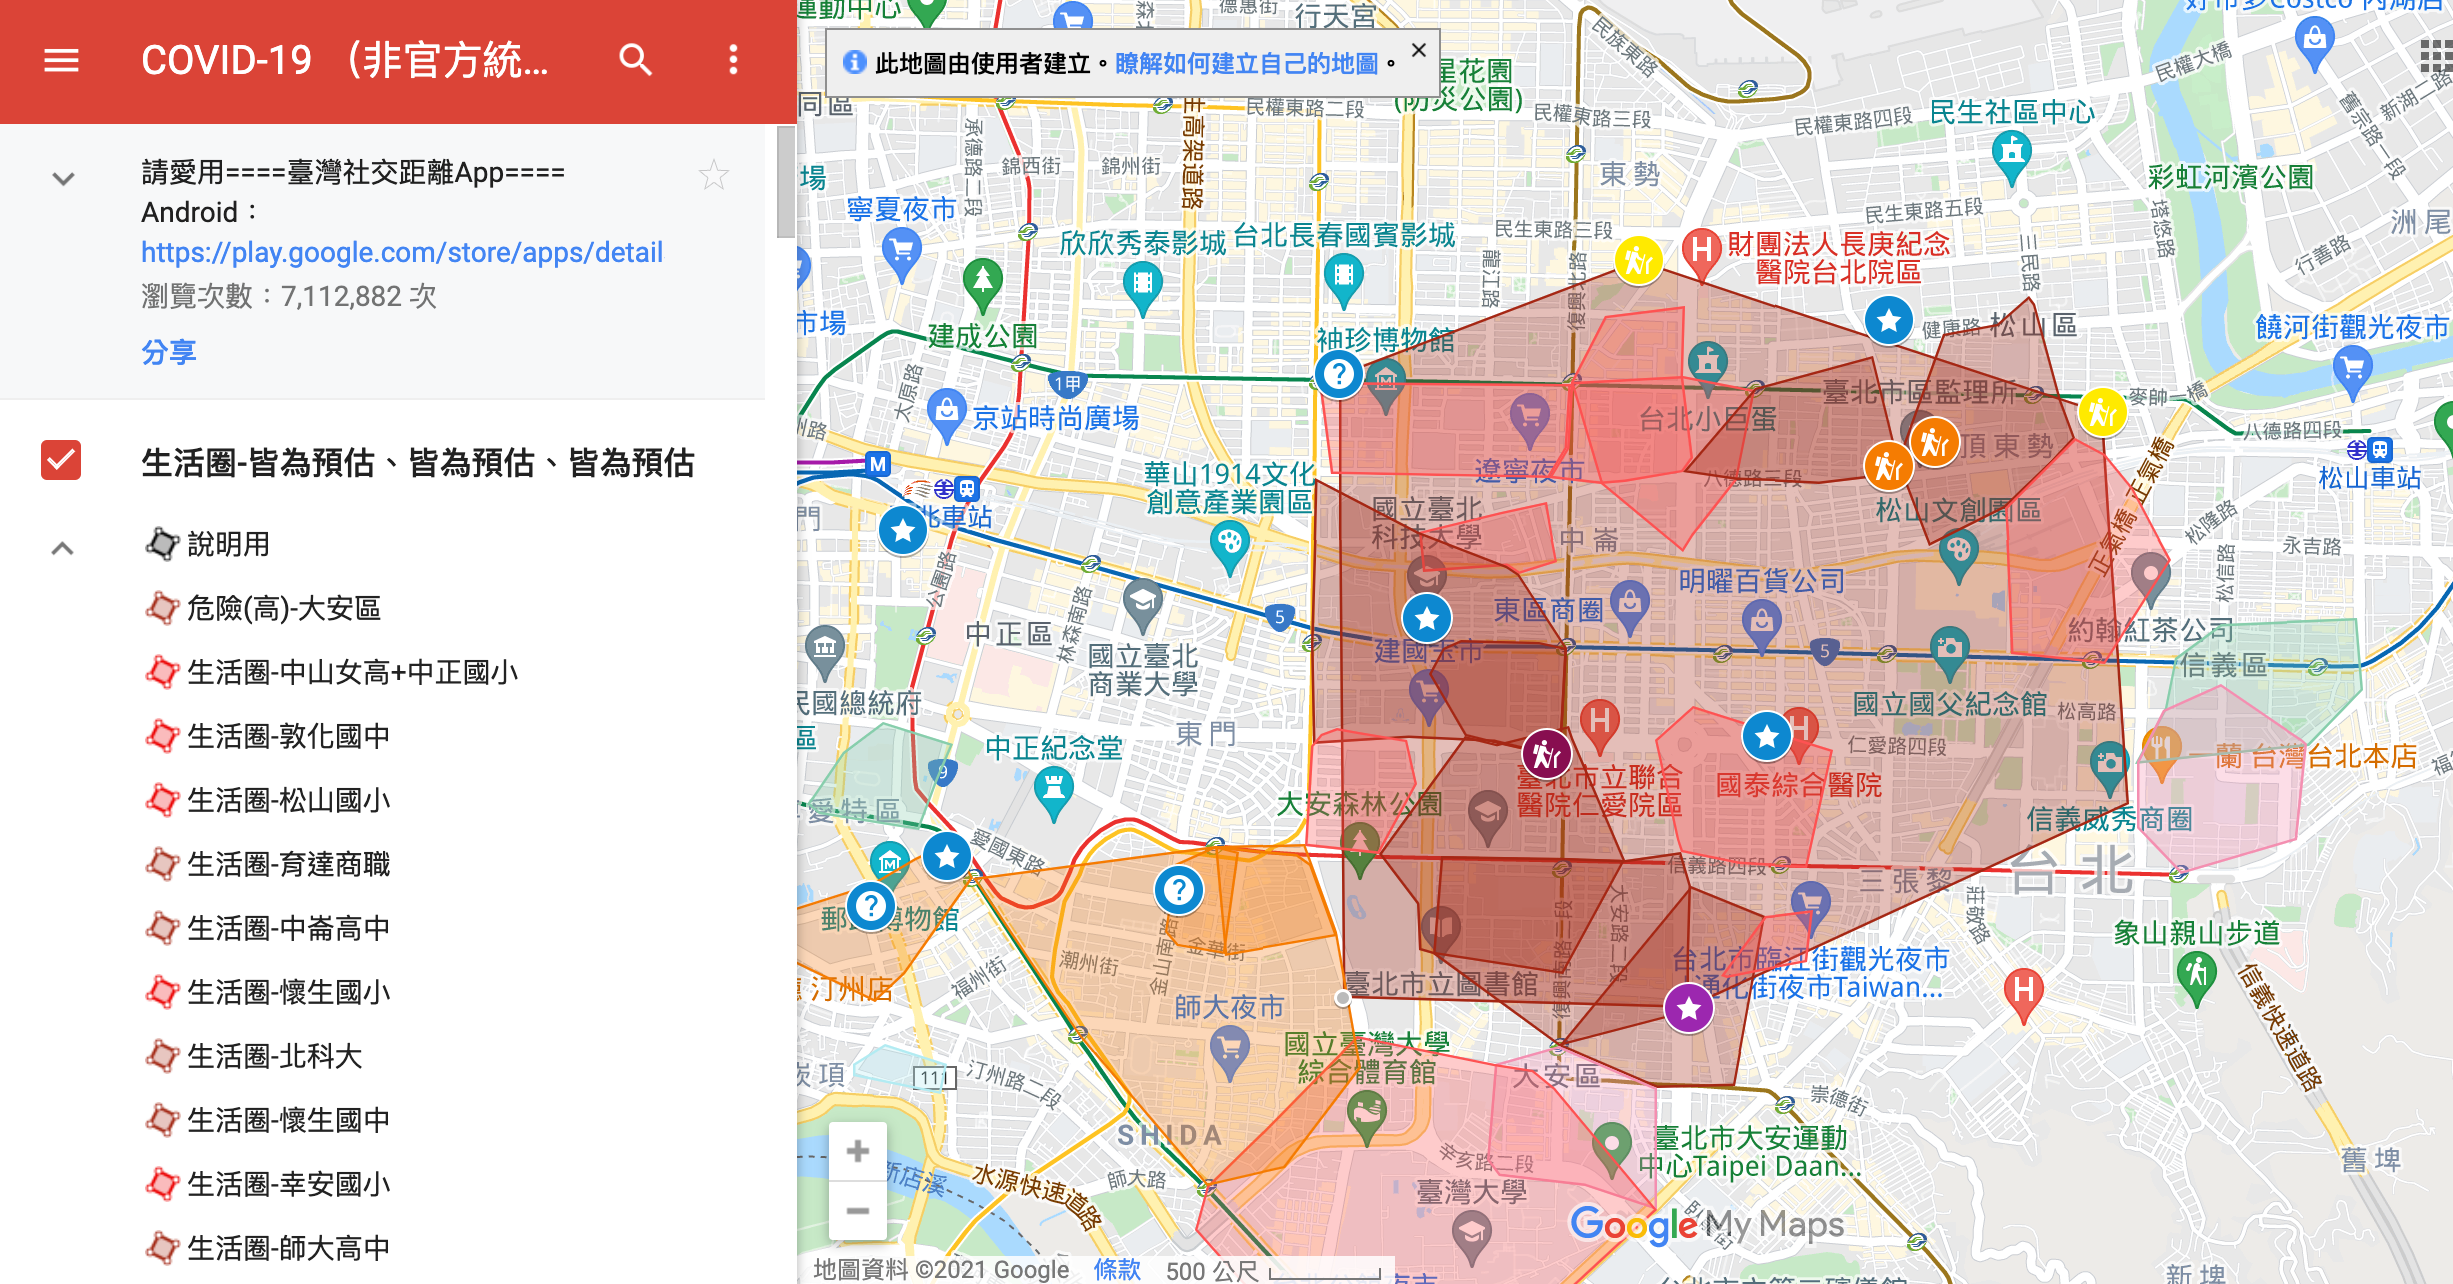Open Google apps grid icon
This screenshot has width=2453, height=1284.
[2438, 56]
